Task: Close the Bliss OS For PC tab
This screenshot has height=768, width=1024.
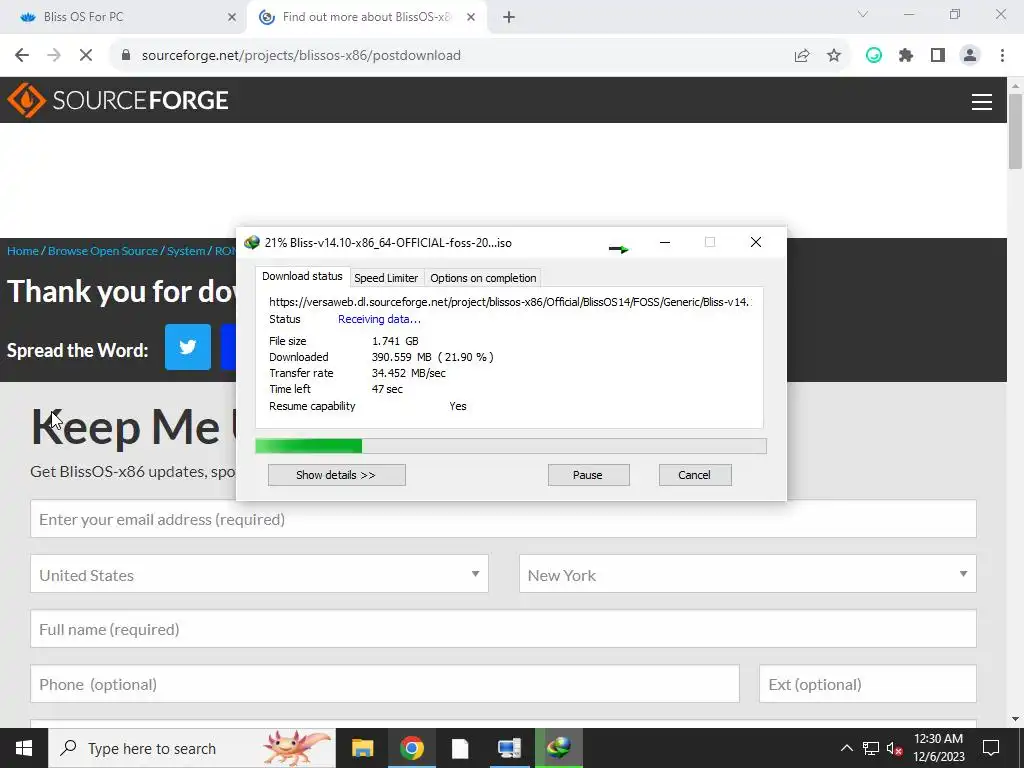Action: coord(232,17)
